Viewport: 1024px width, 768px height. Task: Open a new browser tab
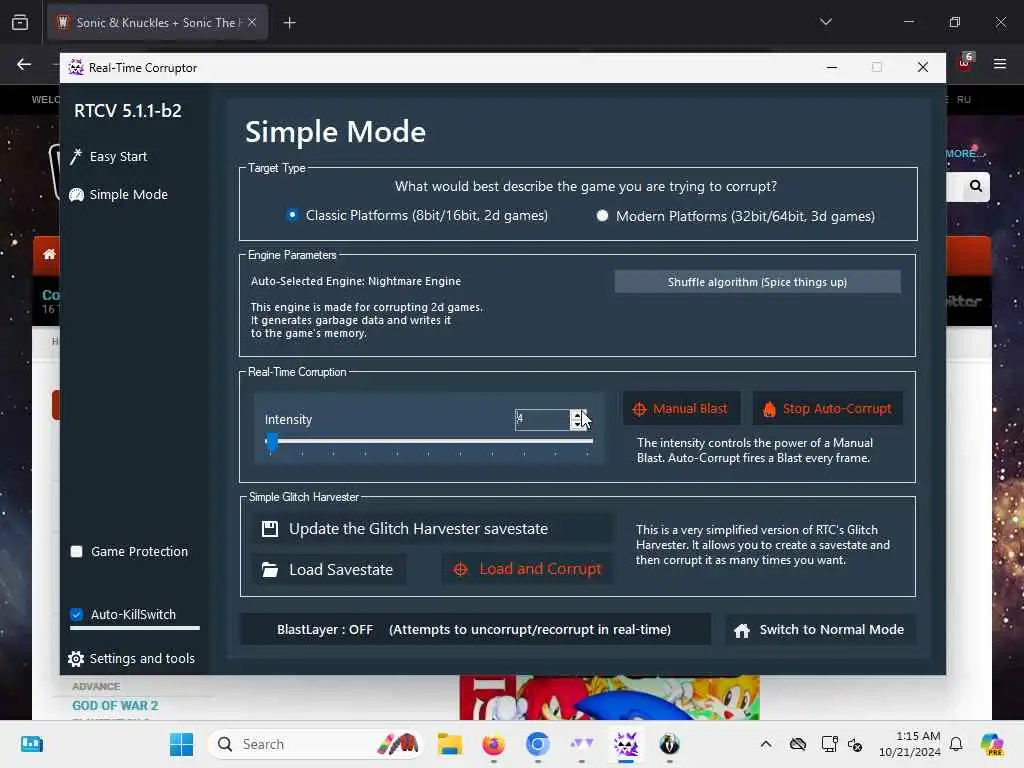[x=289, y=23]
